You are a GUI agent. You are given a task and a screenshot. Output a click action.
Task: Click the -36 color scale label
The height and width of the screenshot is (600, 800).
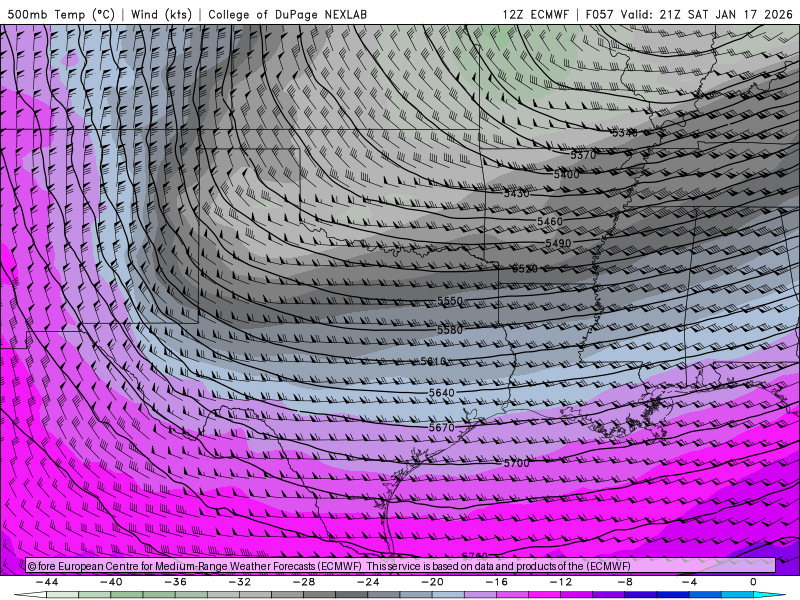175,582
